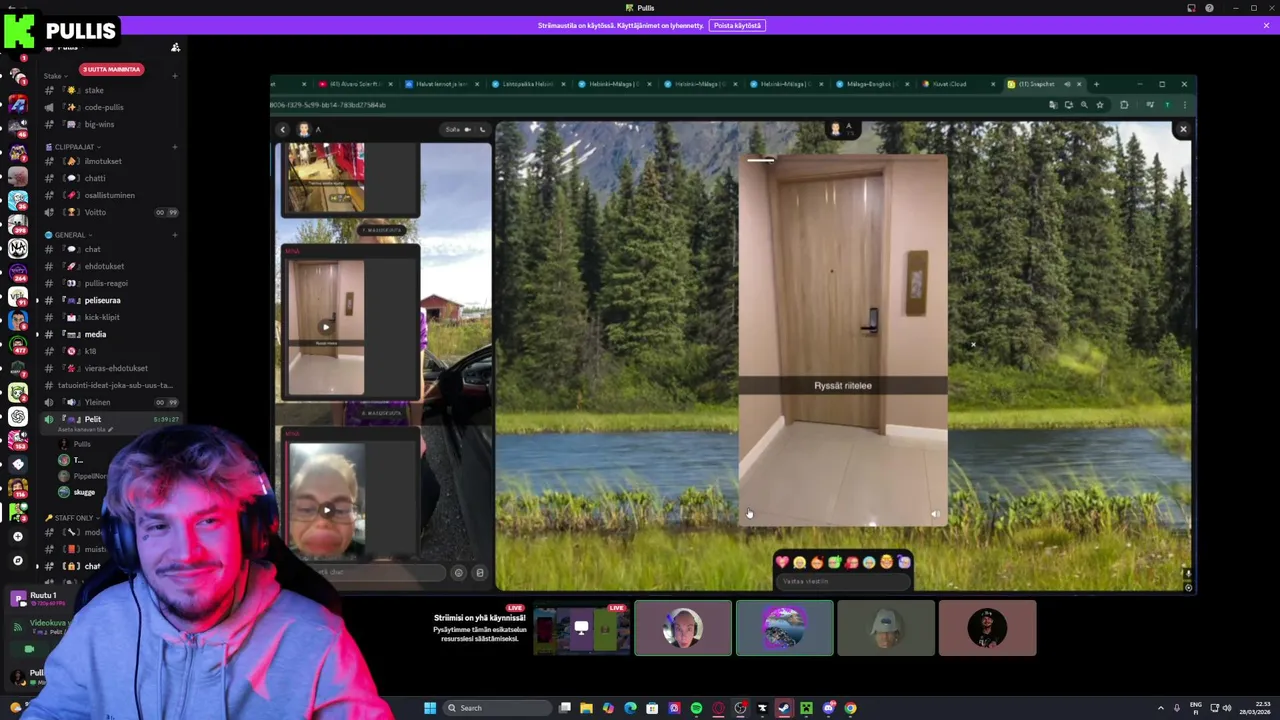Click the add a server plus icon

[18, 536]
